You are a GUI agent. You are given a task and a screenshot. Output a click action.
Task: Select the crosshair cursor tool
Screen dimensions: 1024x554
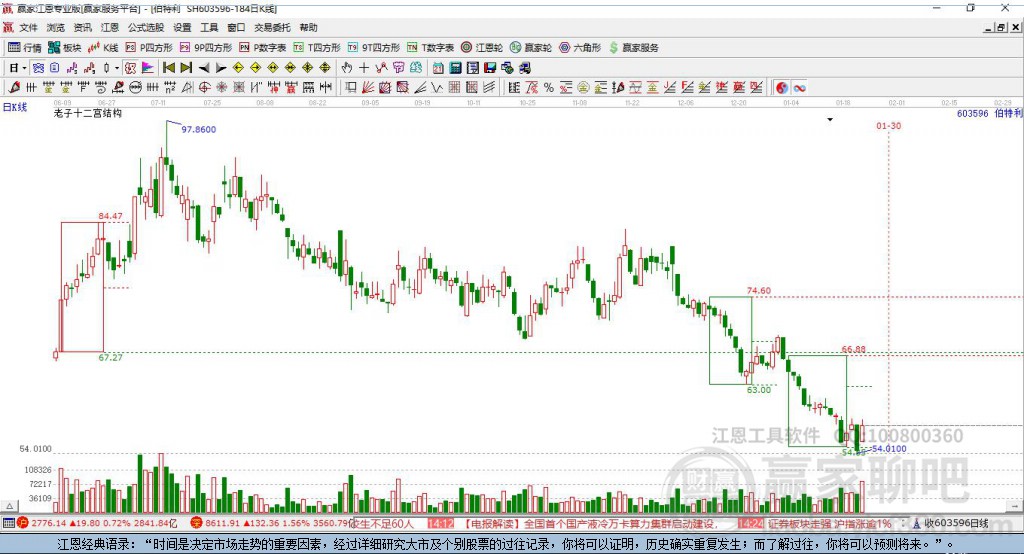click(364, 68)
